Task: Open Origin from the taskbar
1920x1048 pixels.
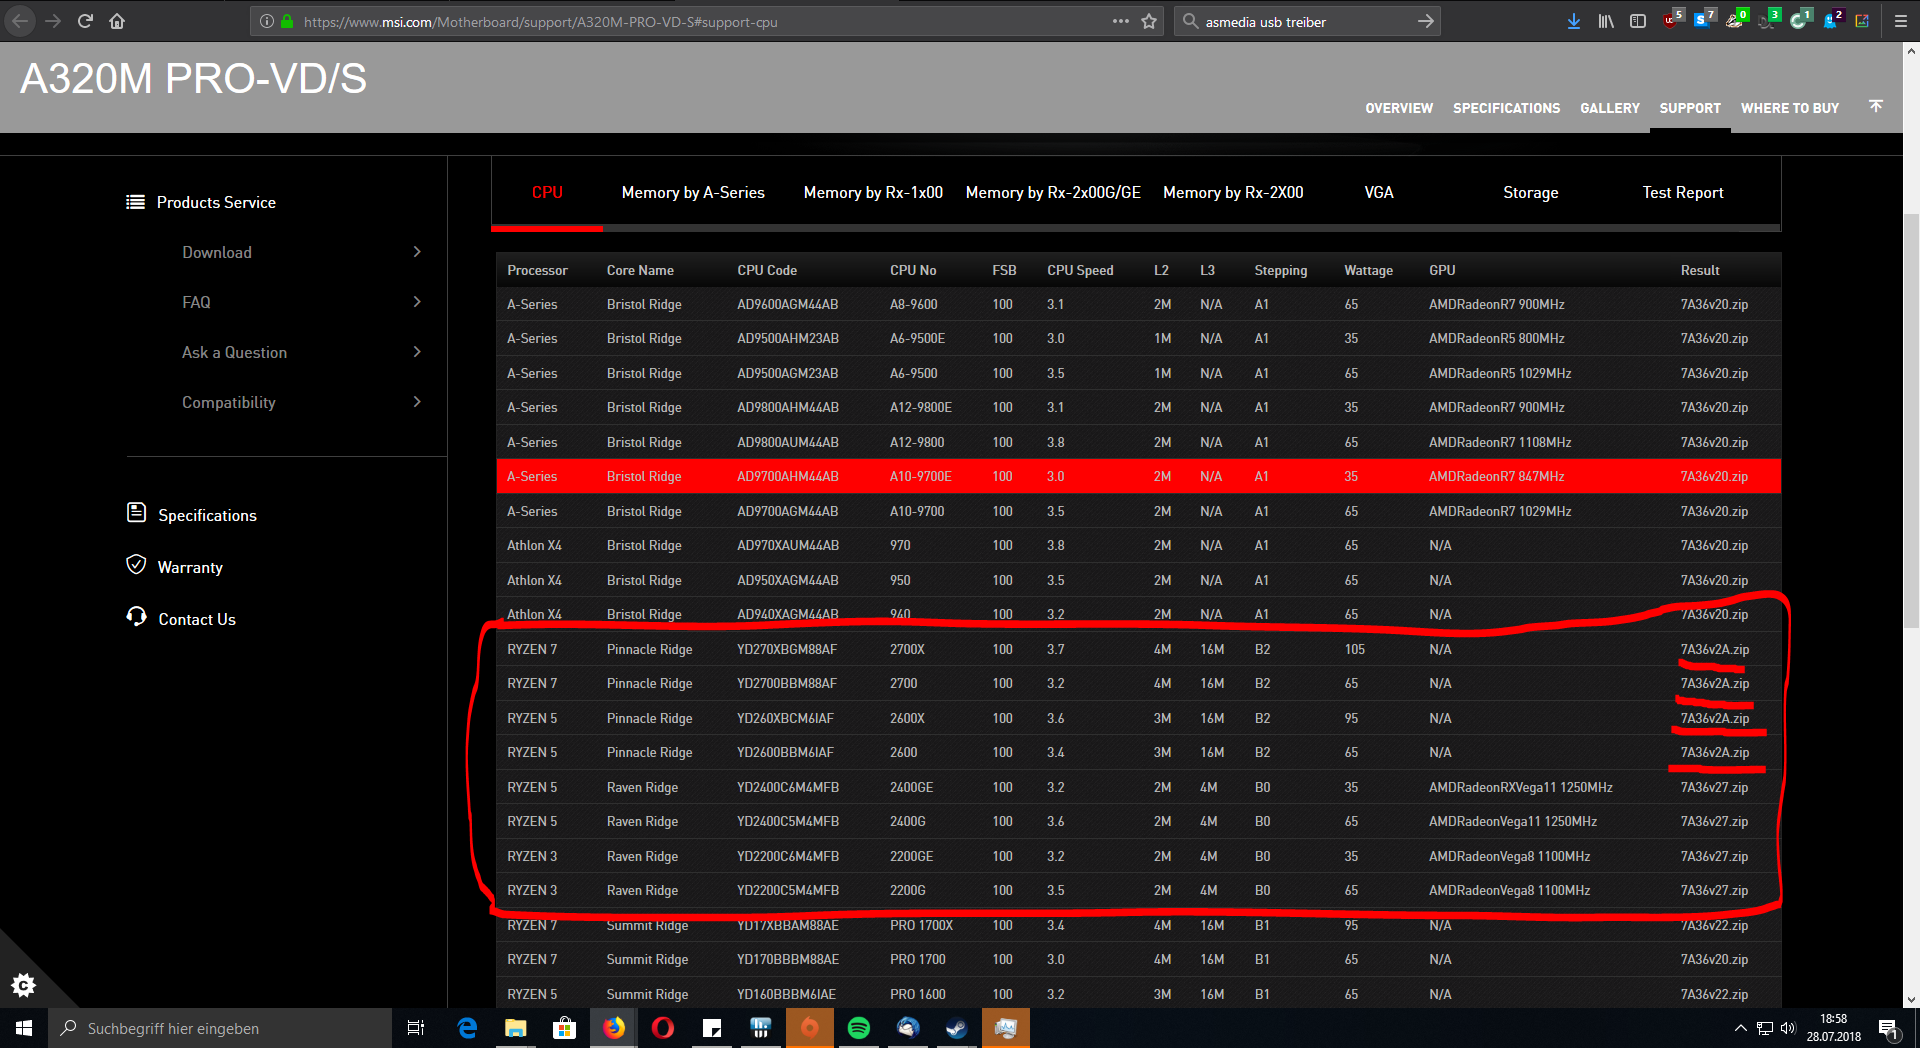Action: [x=810, y=1028]
